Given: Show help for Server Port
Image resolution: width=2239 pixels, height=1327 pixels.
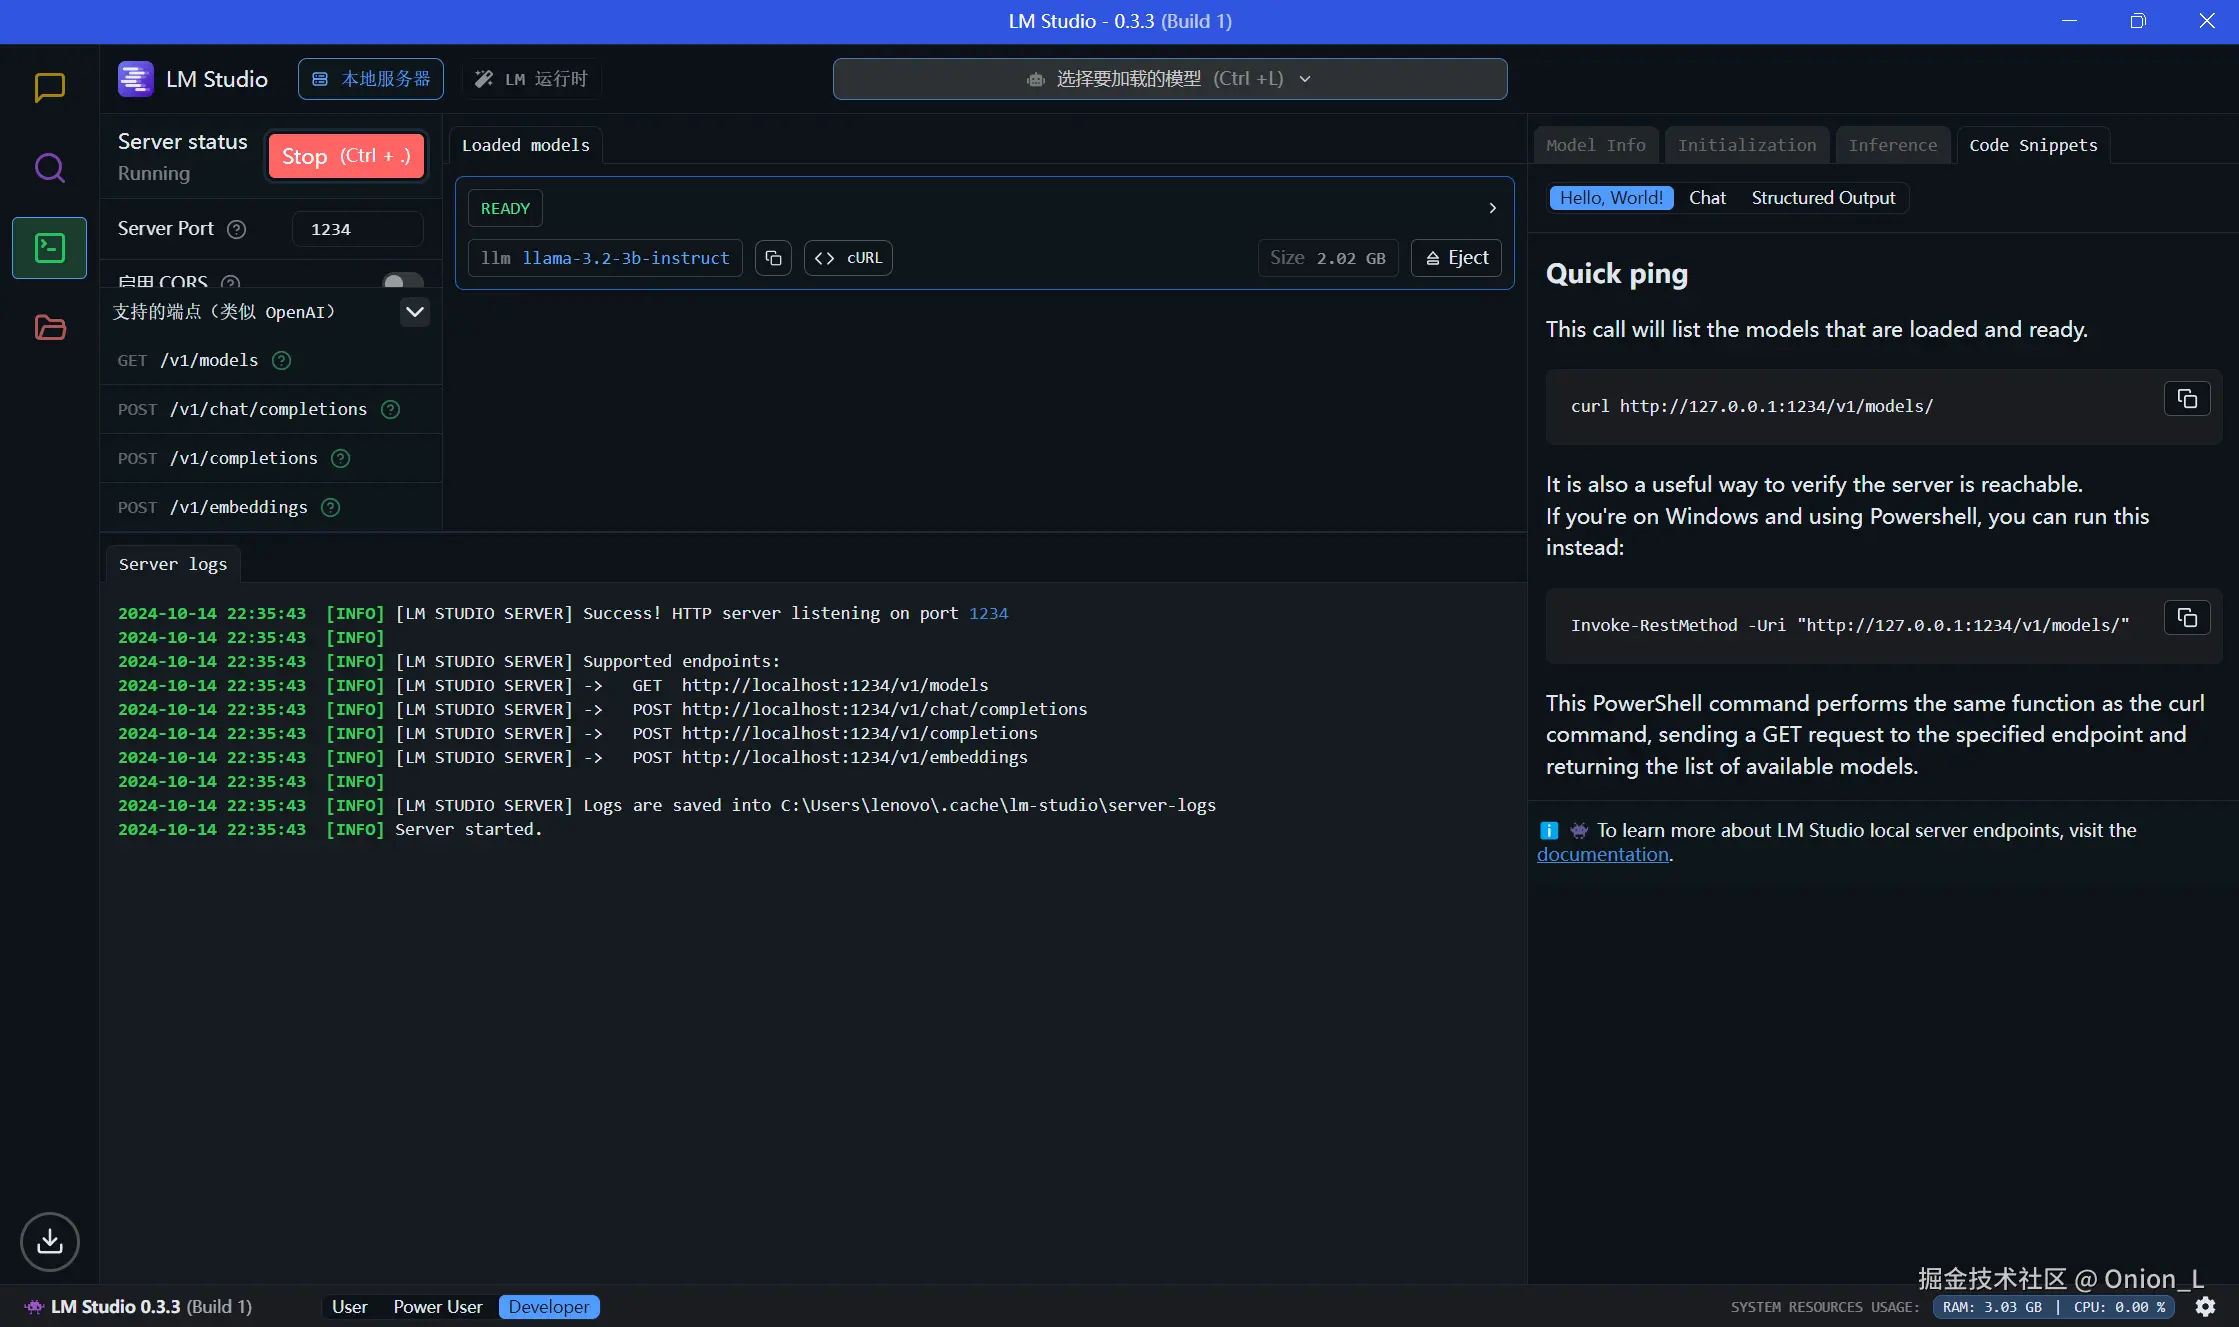Looking at the screenshot, I should pyautogui.click(x=236, y=229).
